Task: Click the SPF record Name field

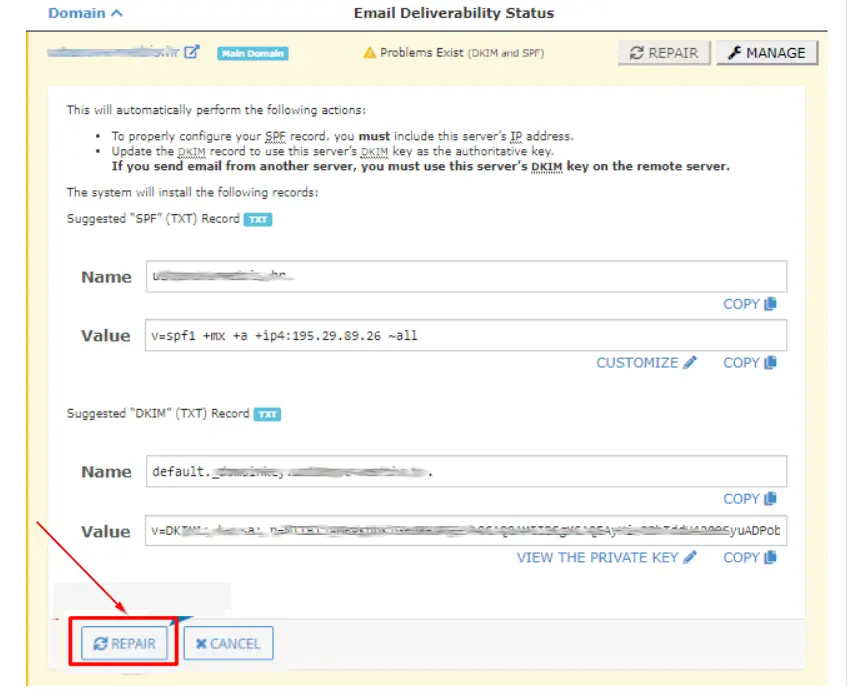Action: [x=466, y=277]
